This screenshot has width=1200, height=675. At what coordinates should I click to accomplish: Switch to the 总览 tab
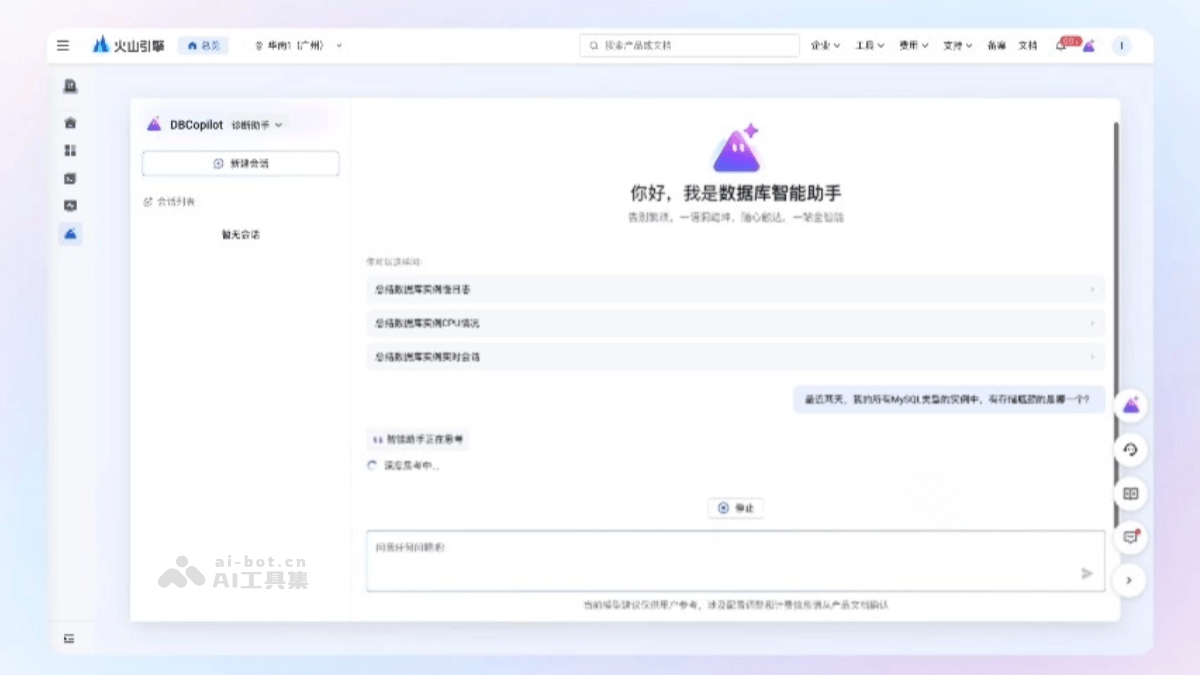click(x=203, y=44)
